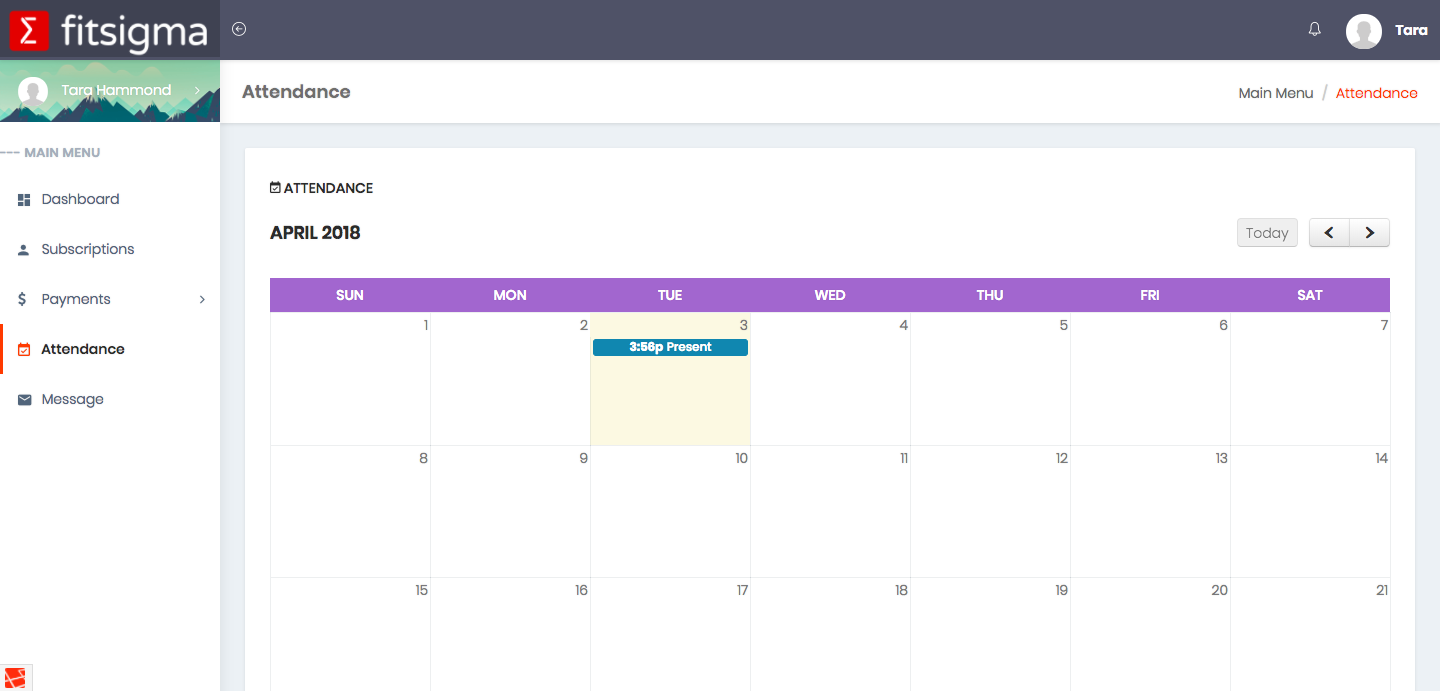The height and width of the screenshot is (691, 1440).
Task: Click the fitsigma red sigma logo
Action: [x=30, y=31]
